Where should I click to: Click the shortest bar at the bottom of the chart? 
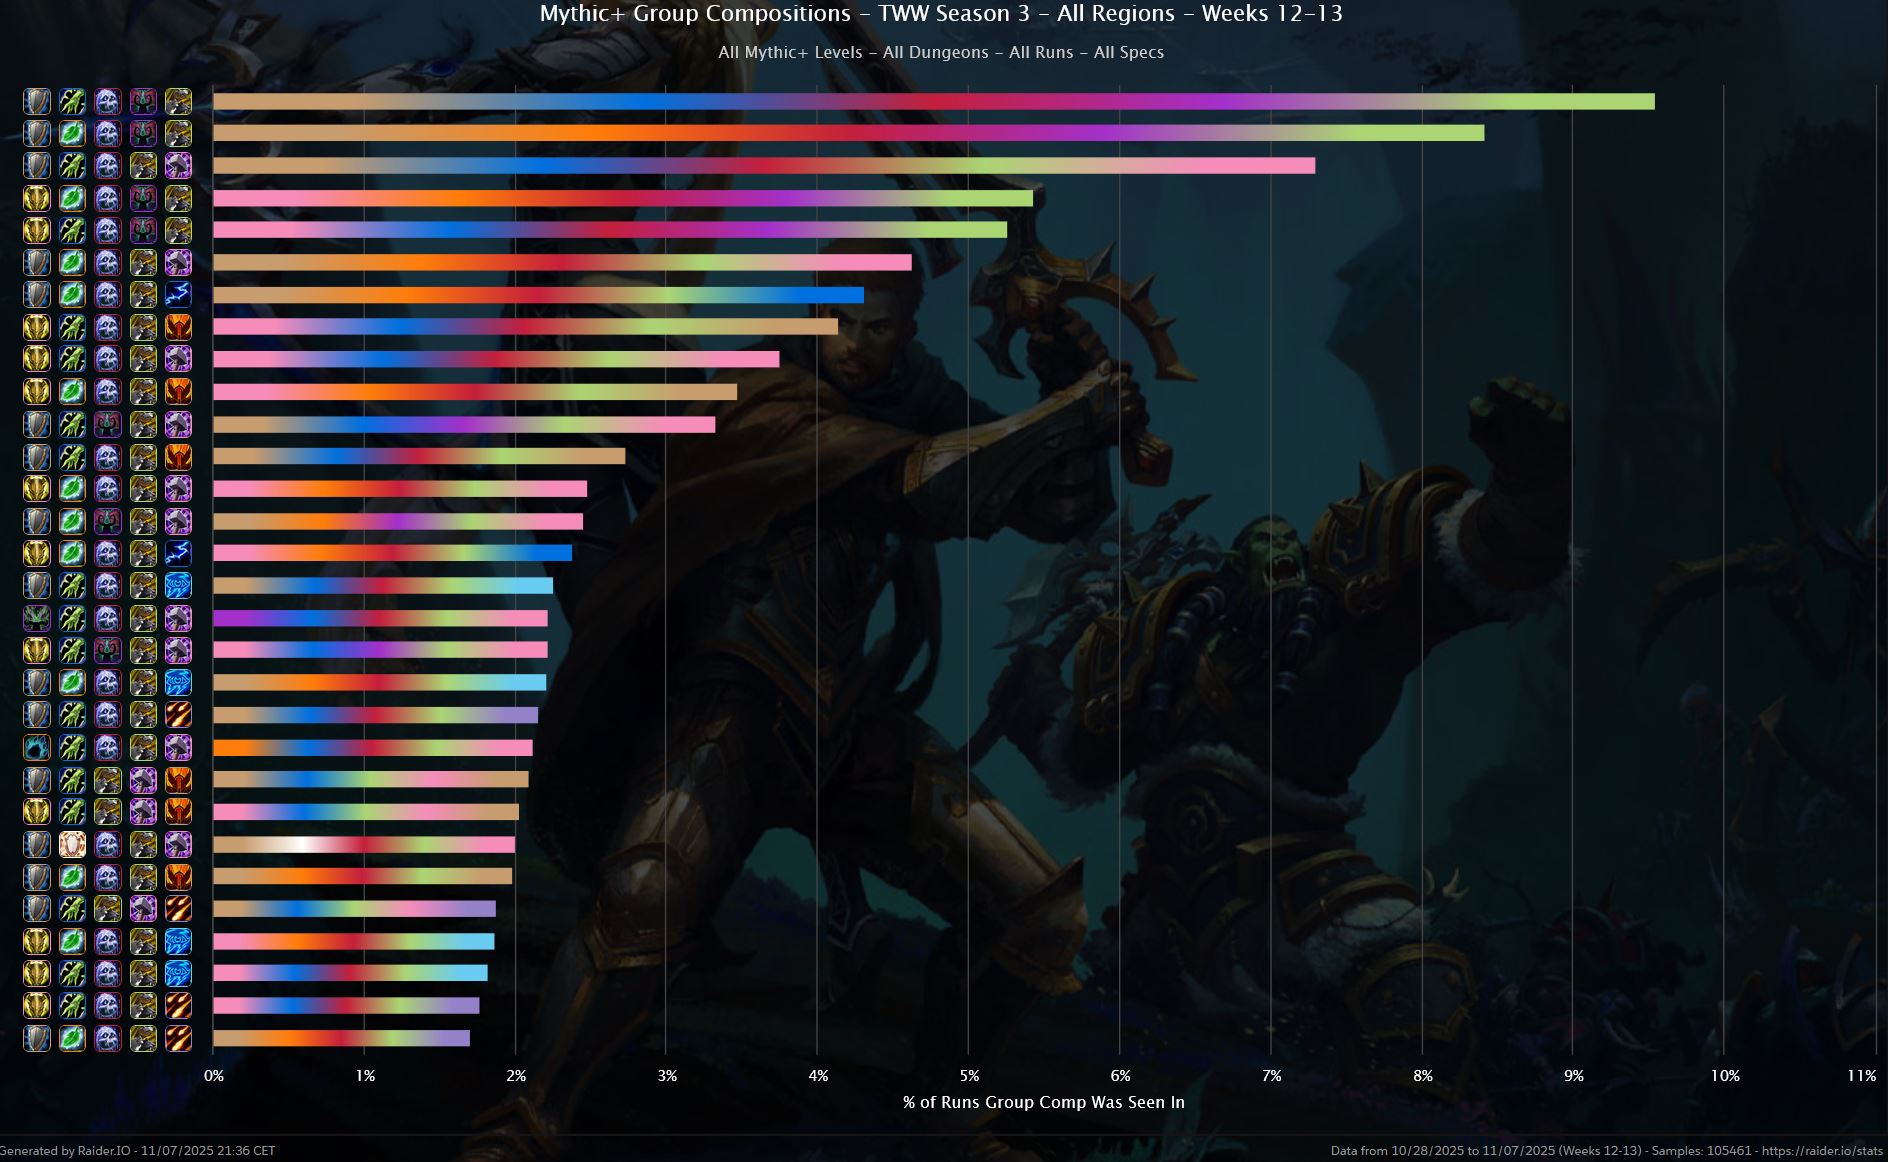click(341, 1038)
